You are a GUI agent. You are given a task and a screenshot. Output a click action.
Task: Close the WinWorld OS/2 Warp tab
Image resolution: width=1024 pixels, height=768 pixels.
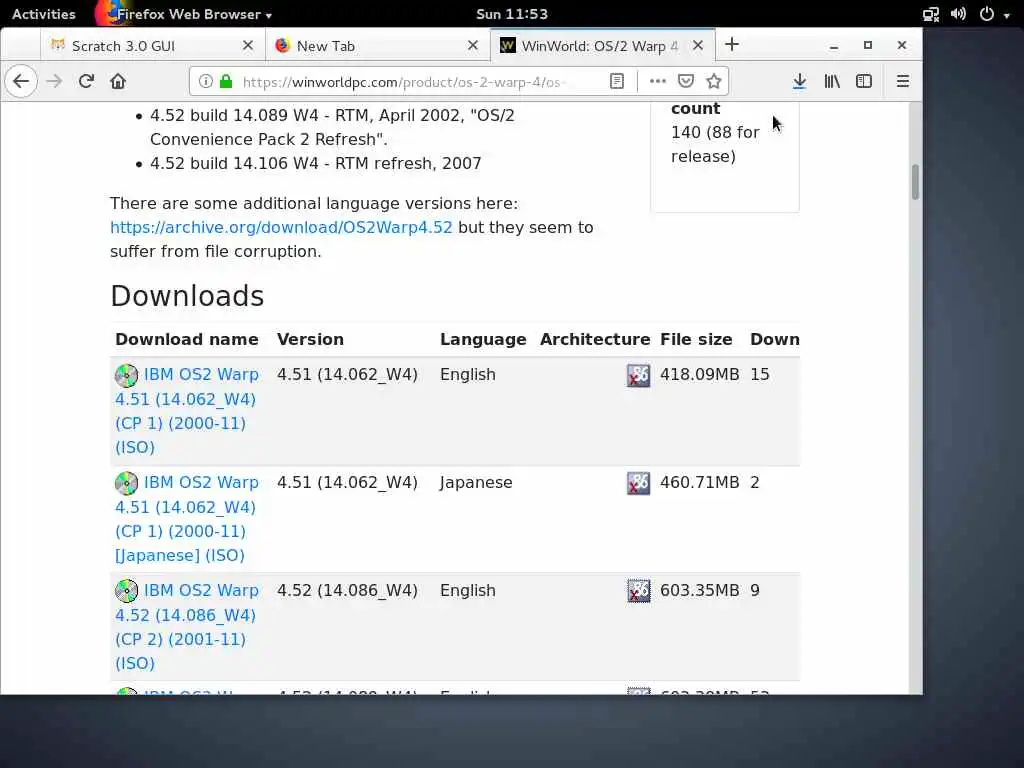pos(697,45)
